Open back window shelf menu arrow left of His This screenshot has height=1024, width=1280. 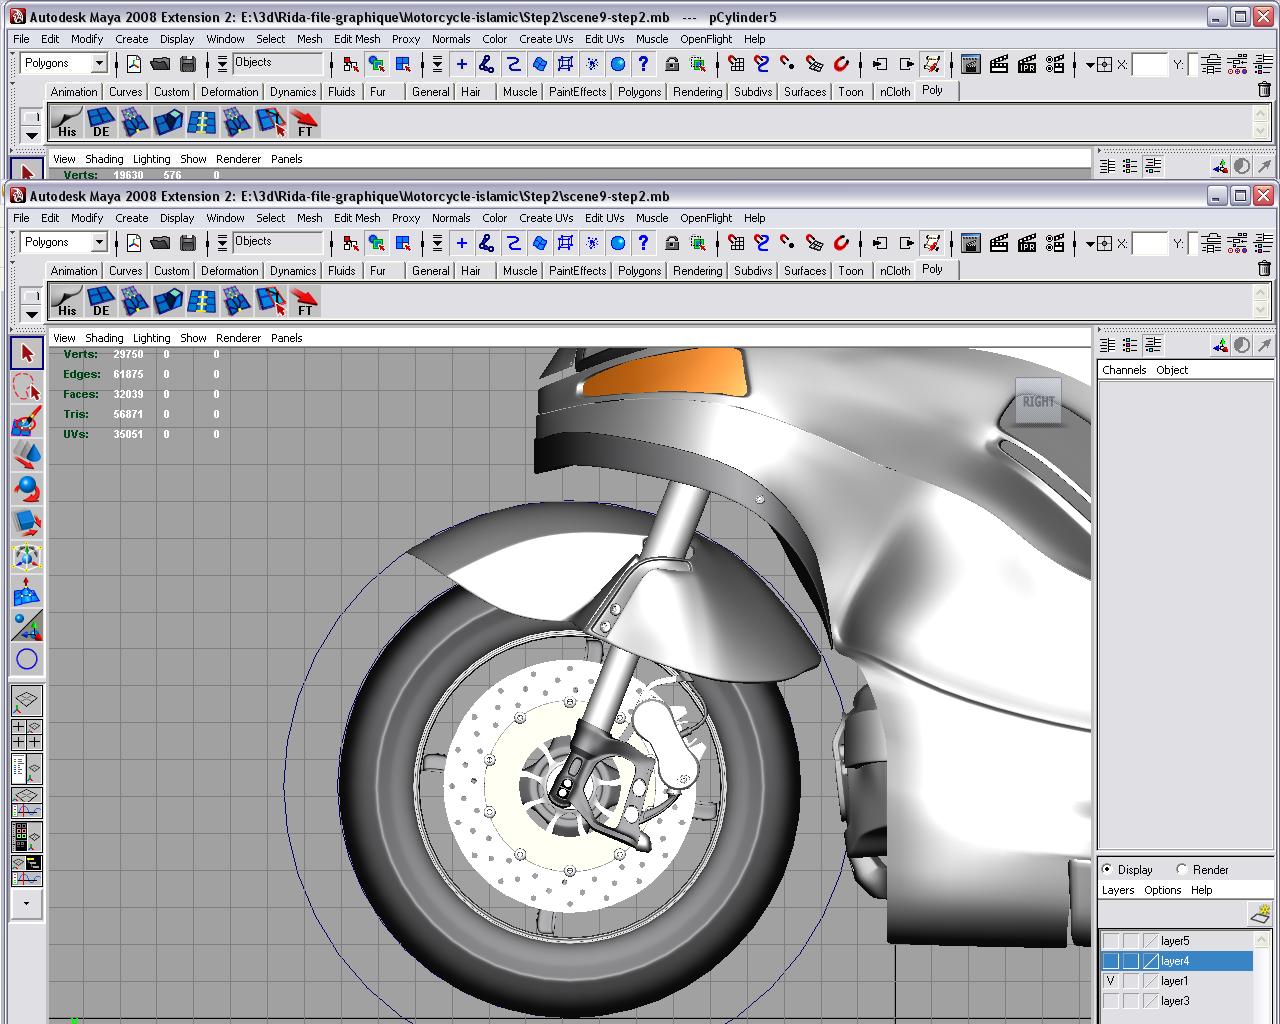point(32,134)
